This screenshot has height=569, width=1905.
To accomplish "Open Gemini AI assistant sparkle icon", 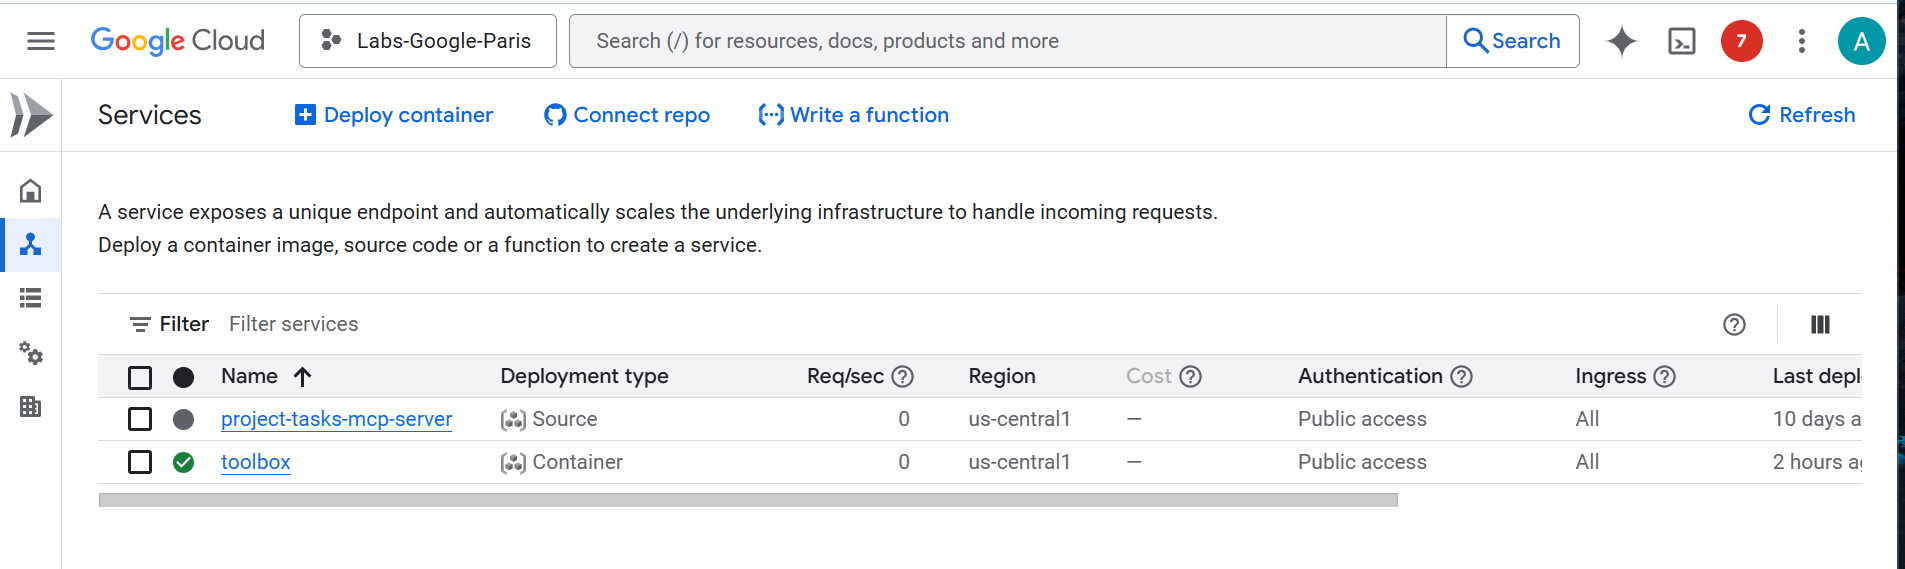I will (1621, 41).
